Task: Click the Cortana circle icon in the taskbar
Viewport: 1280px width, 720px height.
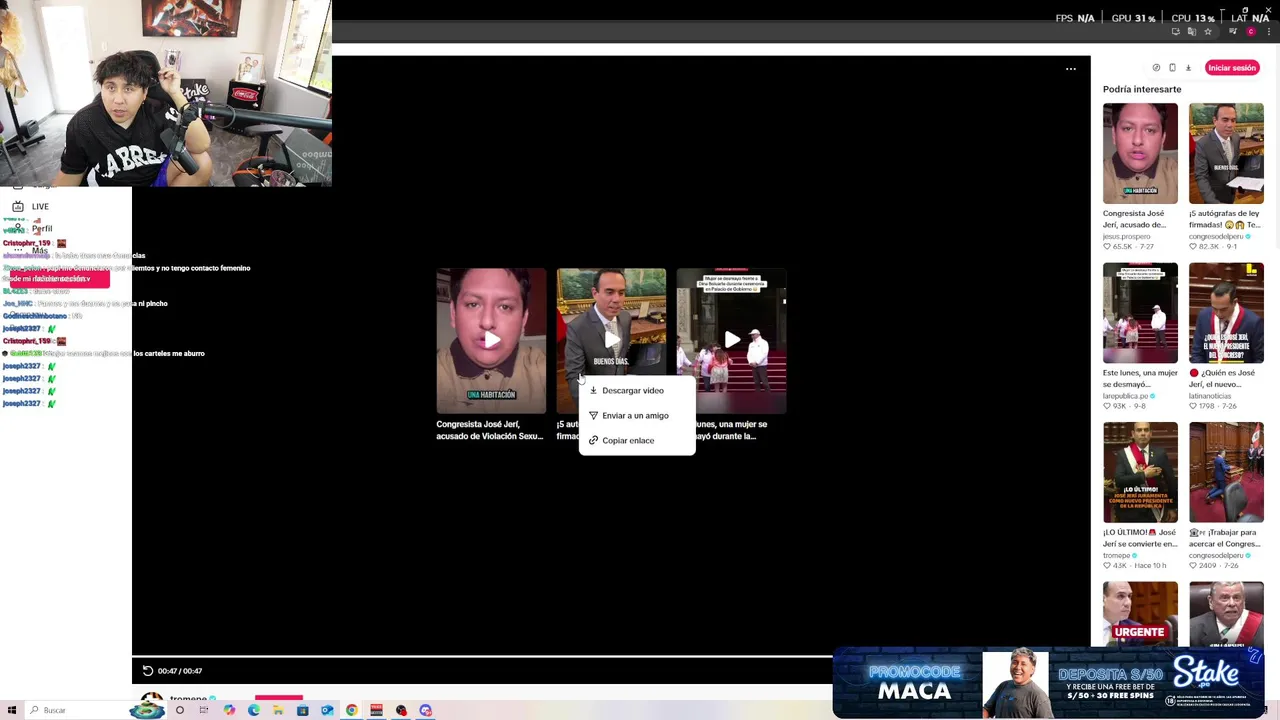Action: click(x=180, y=710)
